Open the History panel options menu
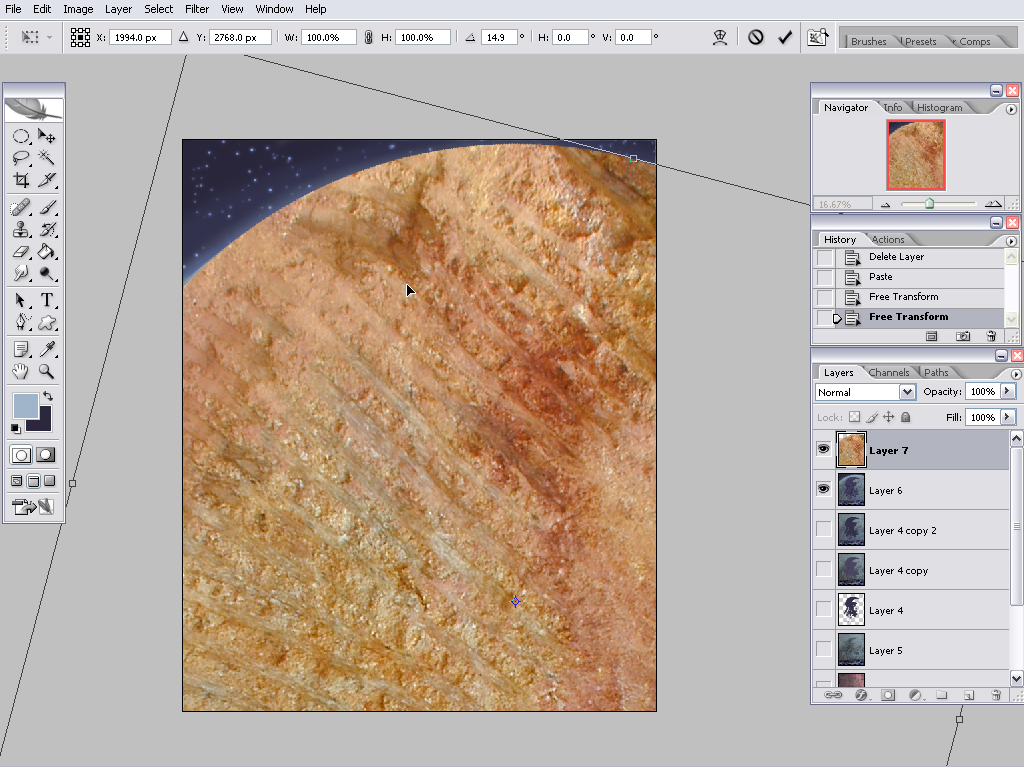 click(1011, 241)
